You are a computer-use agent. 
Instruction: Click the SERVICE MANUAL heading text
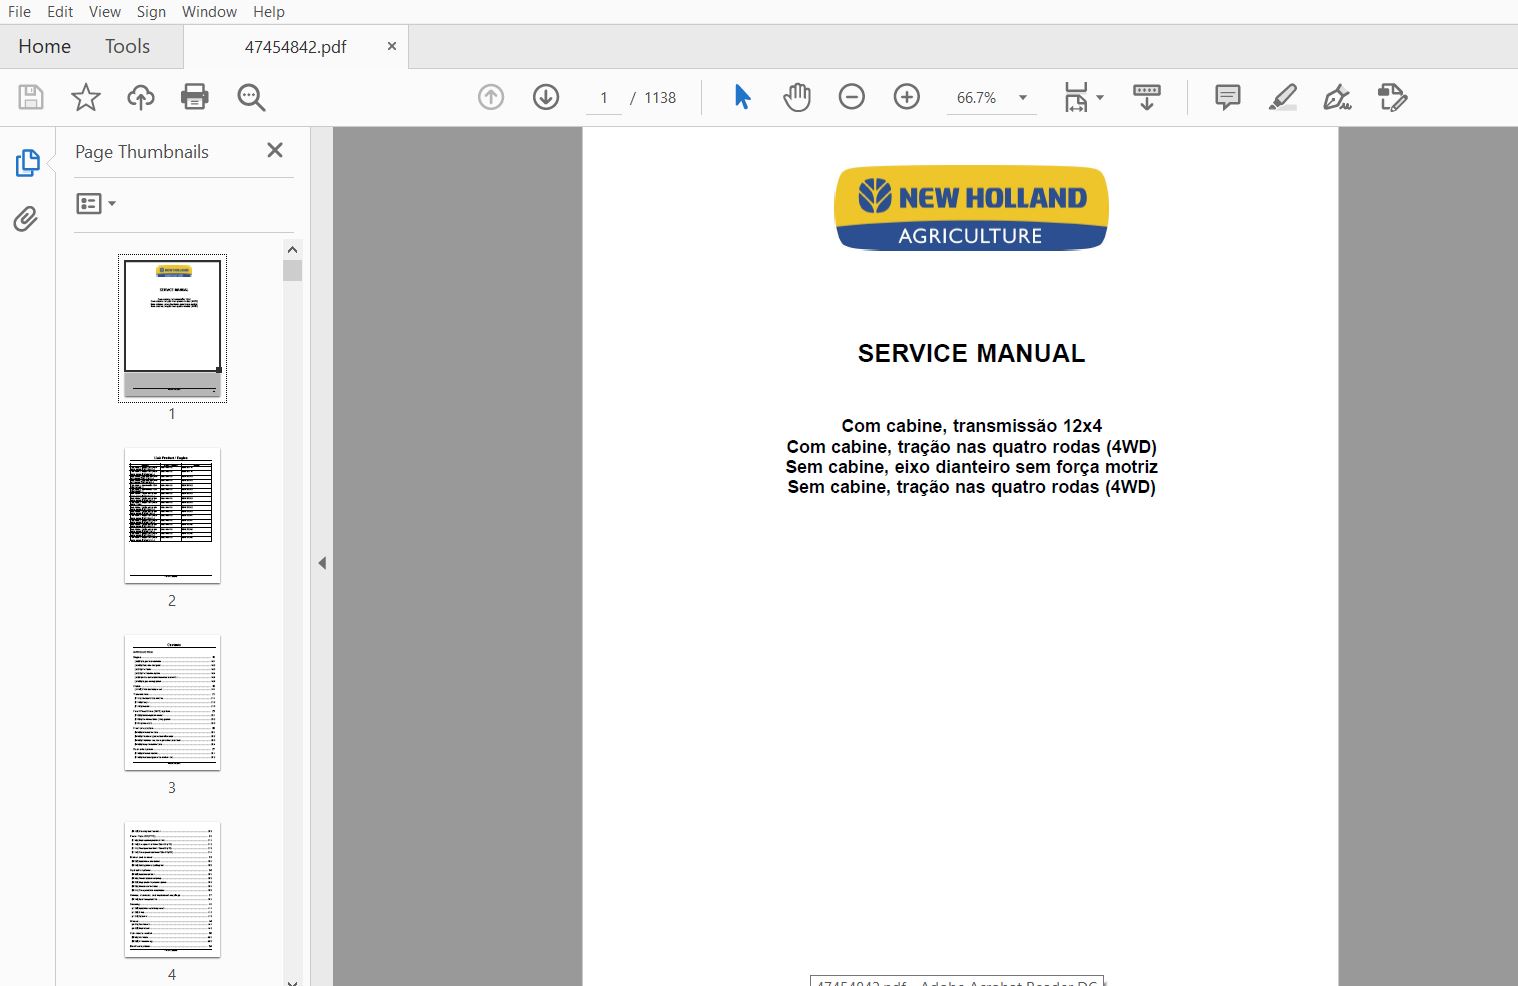click(971, 353)
